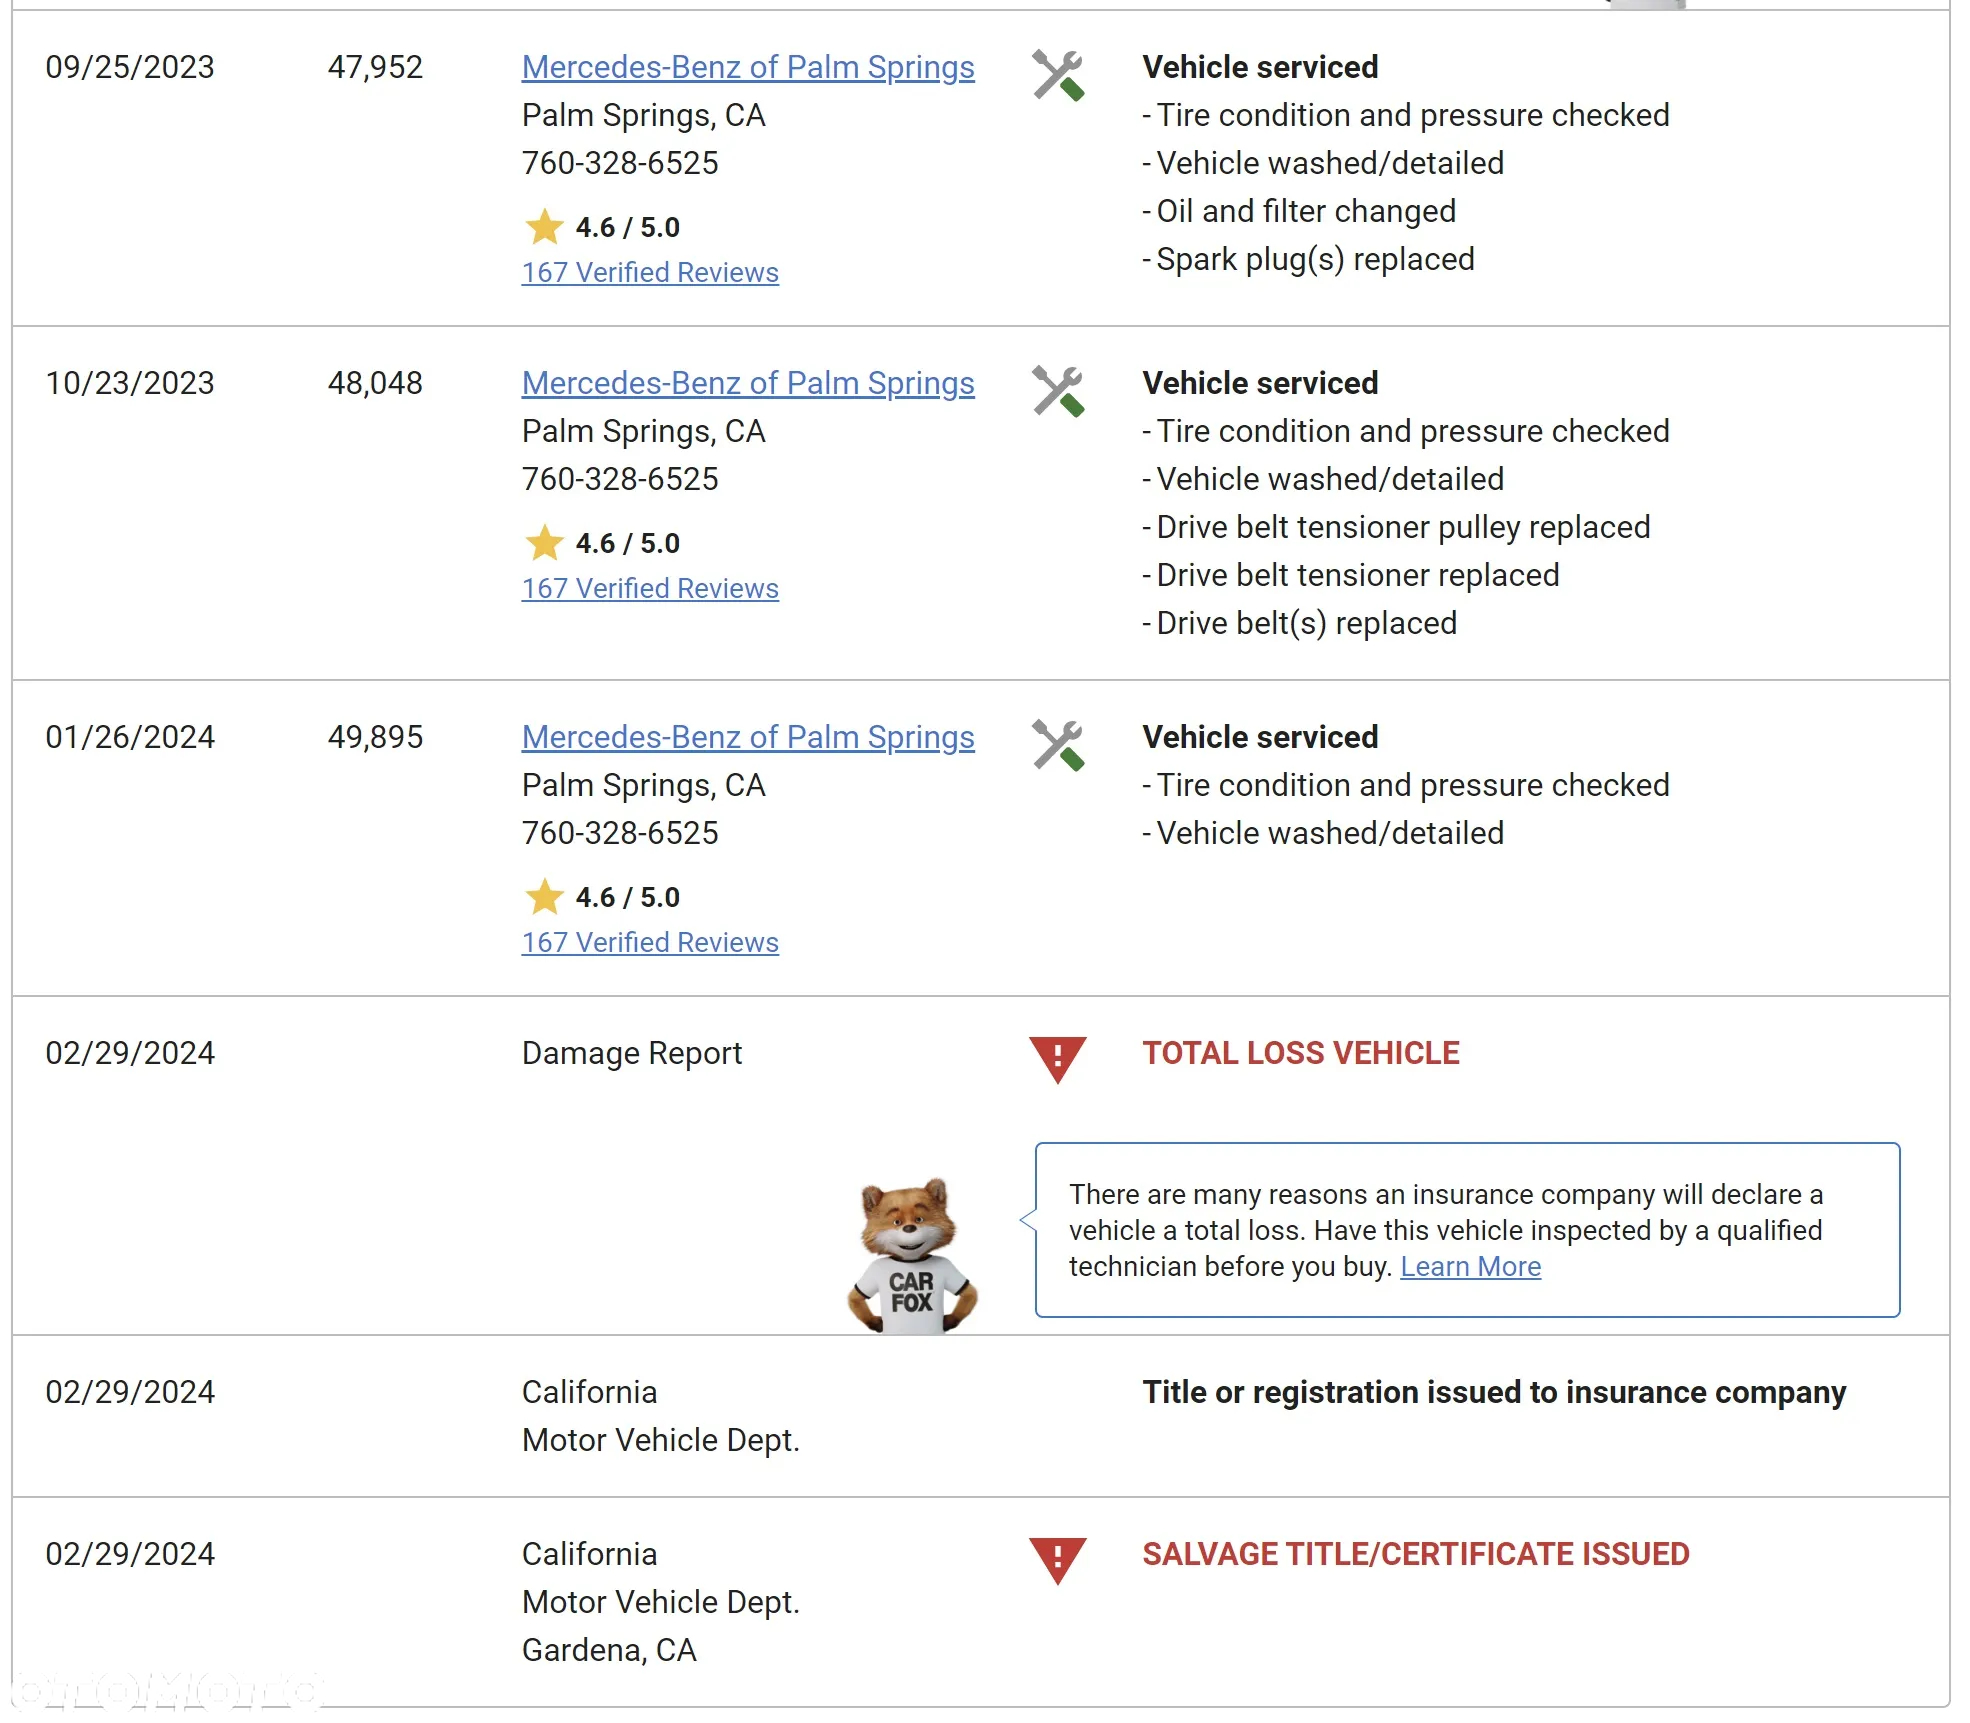Select the date 10/23/2023
Image resolution: width=1970 pixels, height=1723 pixels.
130,383
